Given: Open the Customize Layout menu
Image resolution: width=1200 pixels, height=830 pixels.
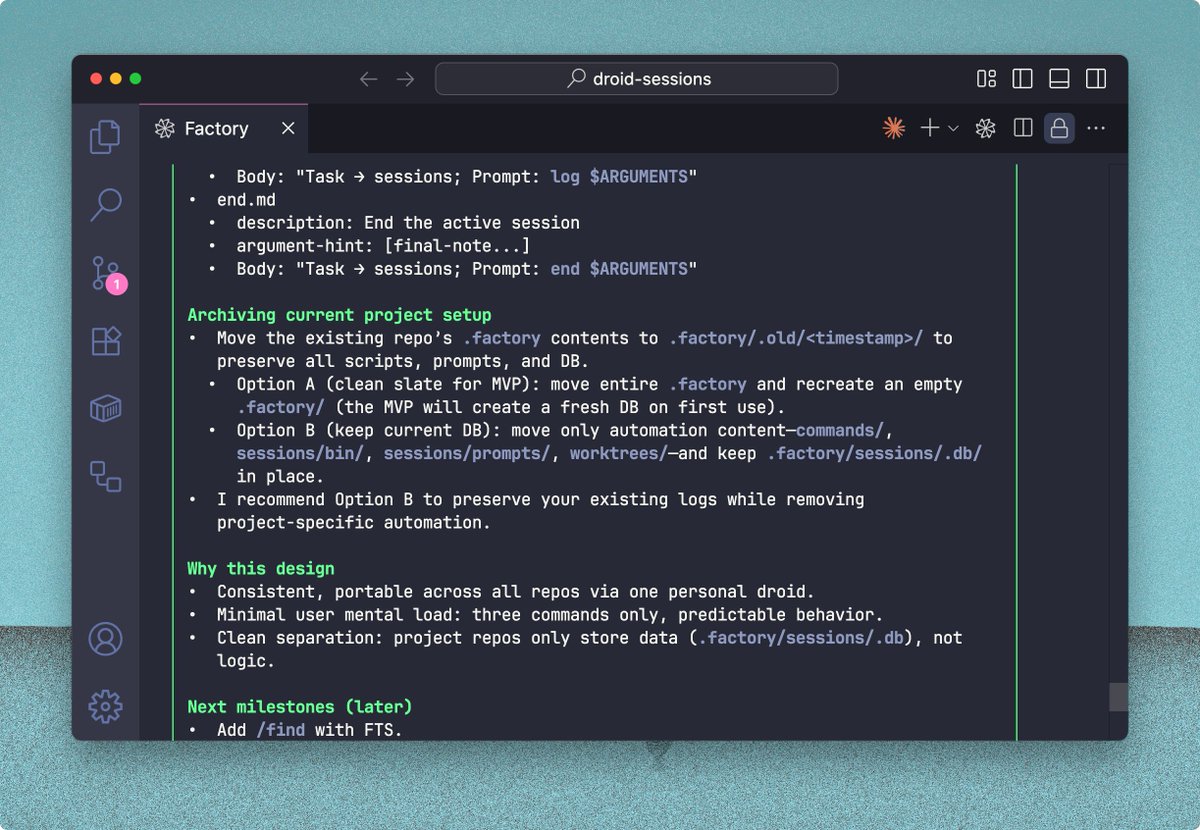Looking at the screenshot, I should coord(986,79).
